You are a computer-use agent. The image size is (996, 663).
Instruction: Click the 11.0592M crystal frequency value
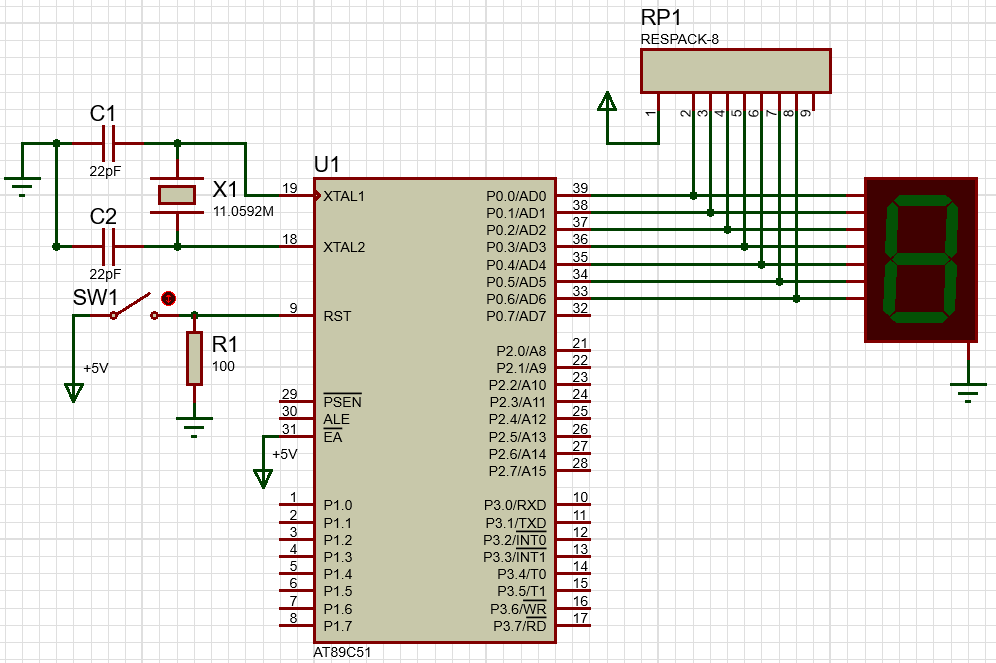click(x=243, y=211)
